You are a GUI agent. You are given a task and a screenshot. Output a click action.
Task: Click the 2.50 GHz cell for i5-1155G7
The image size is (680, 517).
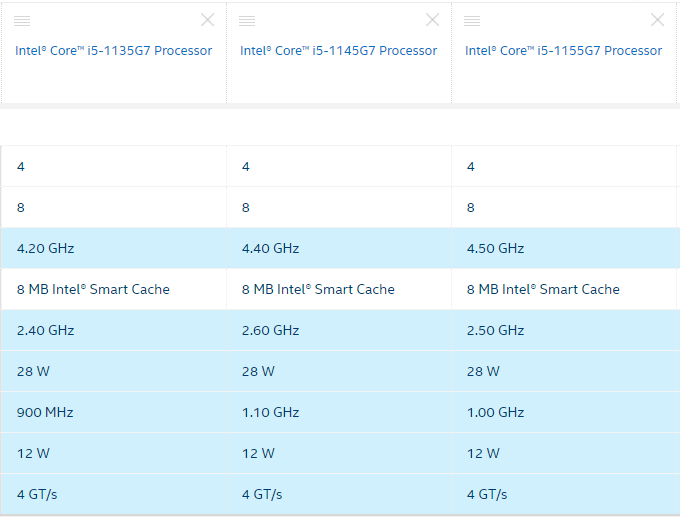(x=564, y=330)
